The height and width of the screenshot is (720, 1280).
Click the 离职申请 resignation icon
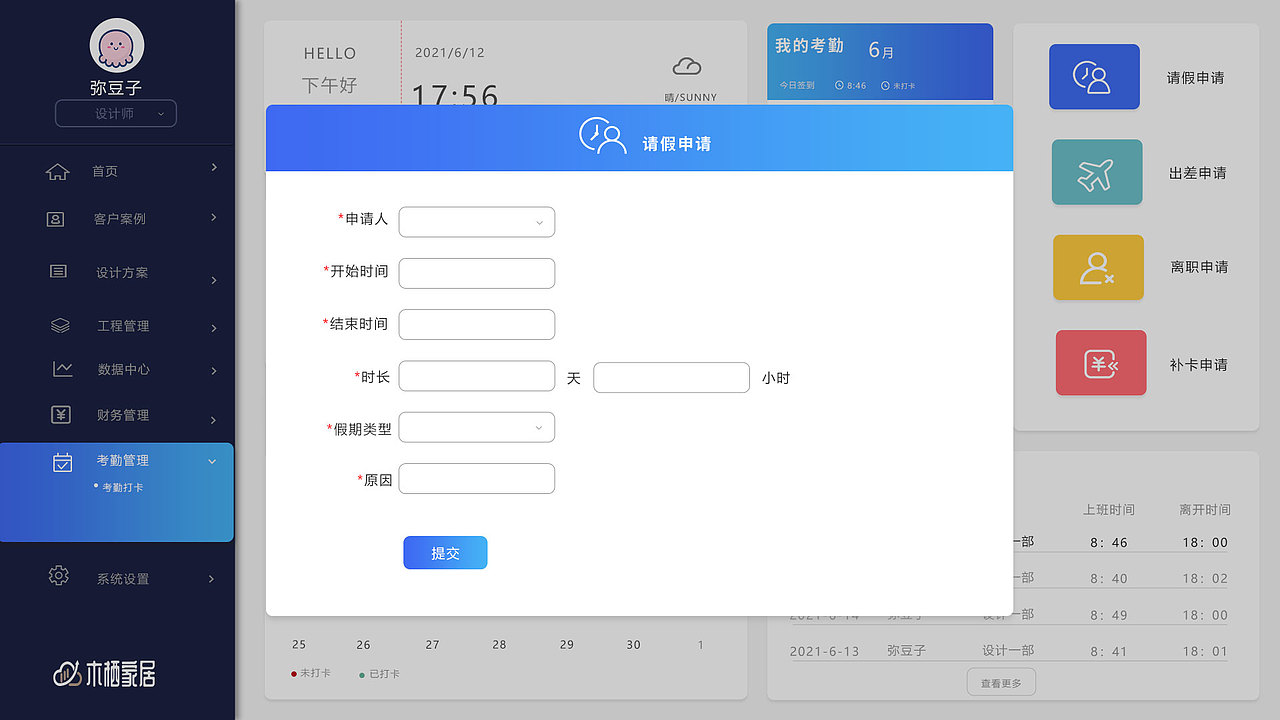pyautogui.click(x=1098, y=267)
